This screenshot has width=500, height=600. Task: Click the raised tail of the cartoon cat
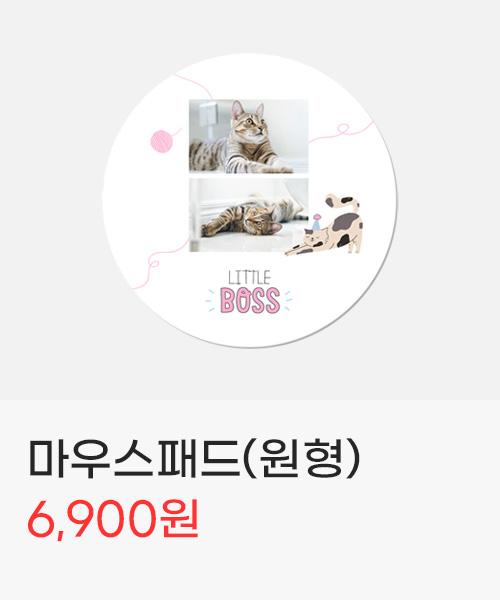tap(342, 203)
